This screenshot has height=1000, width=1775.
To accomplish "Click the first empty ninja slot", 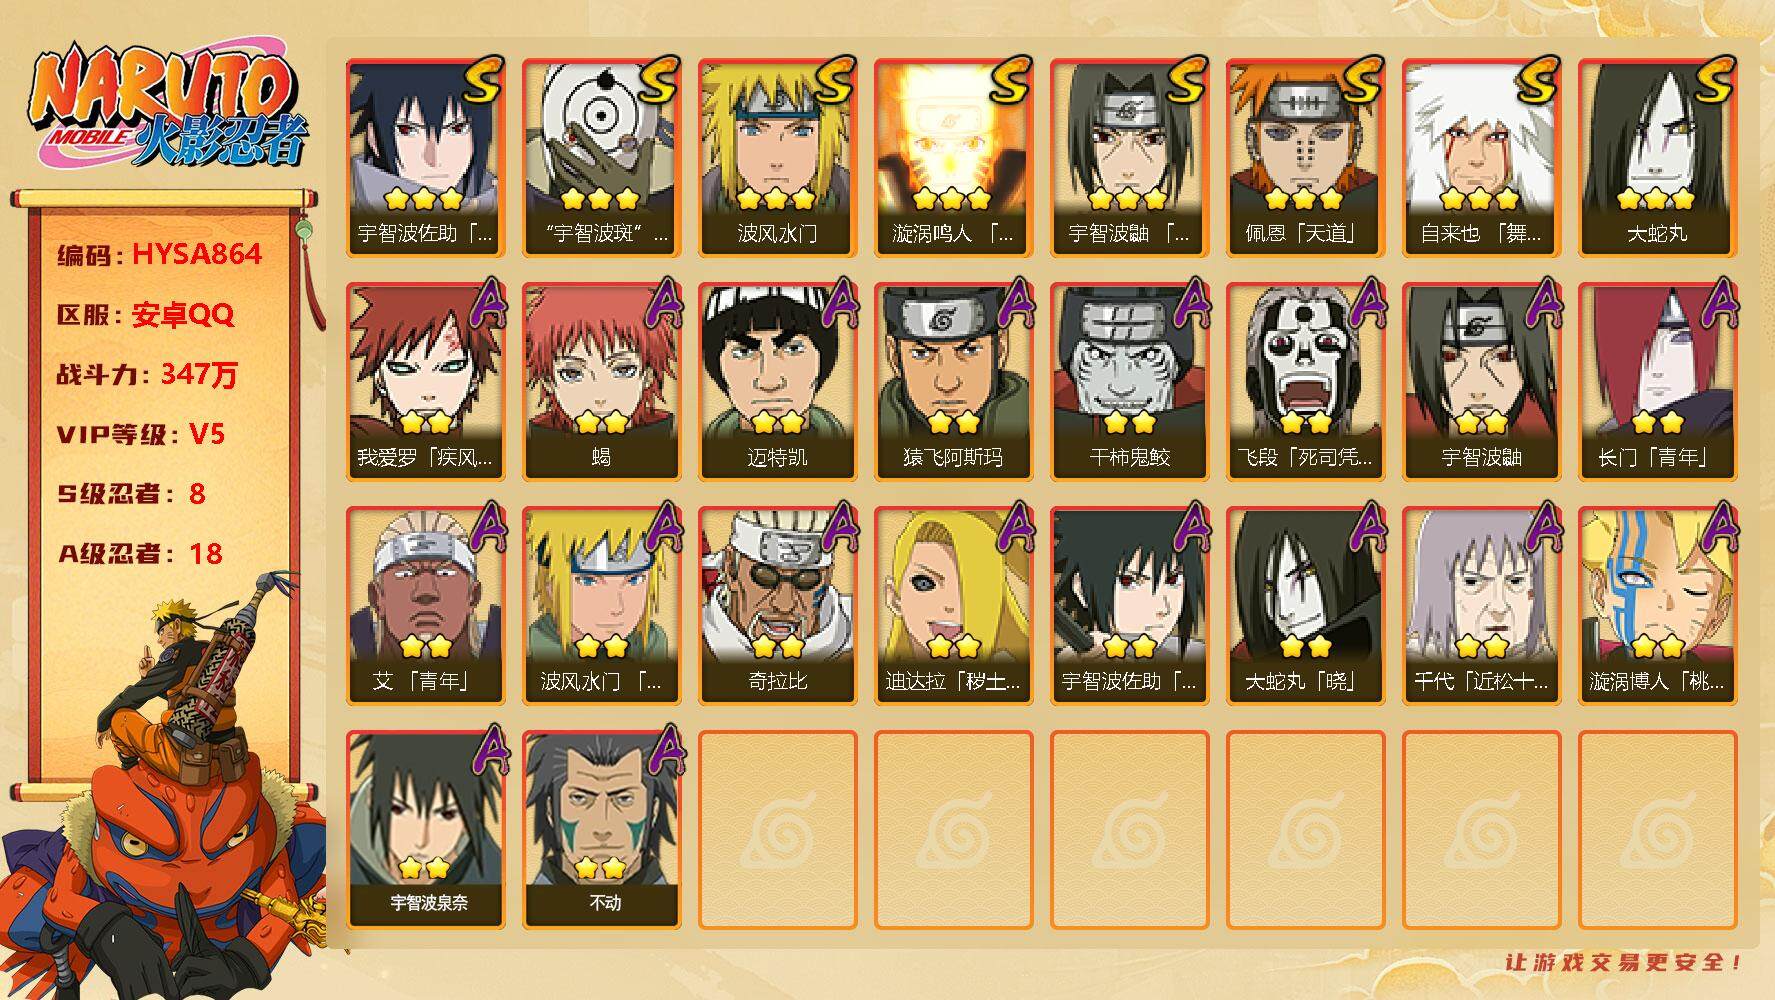I will pos(777,830).
